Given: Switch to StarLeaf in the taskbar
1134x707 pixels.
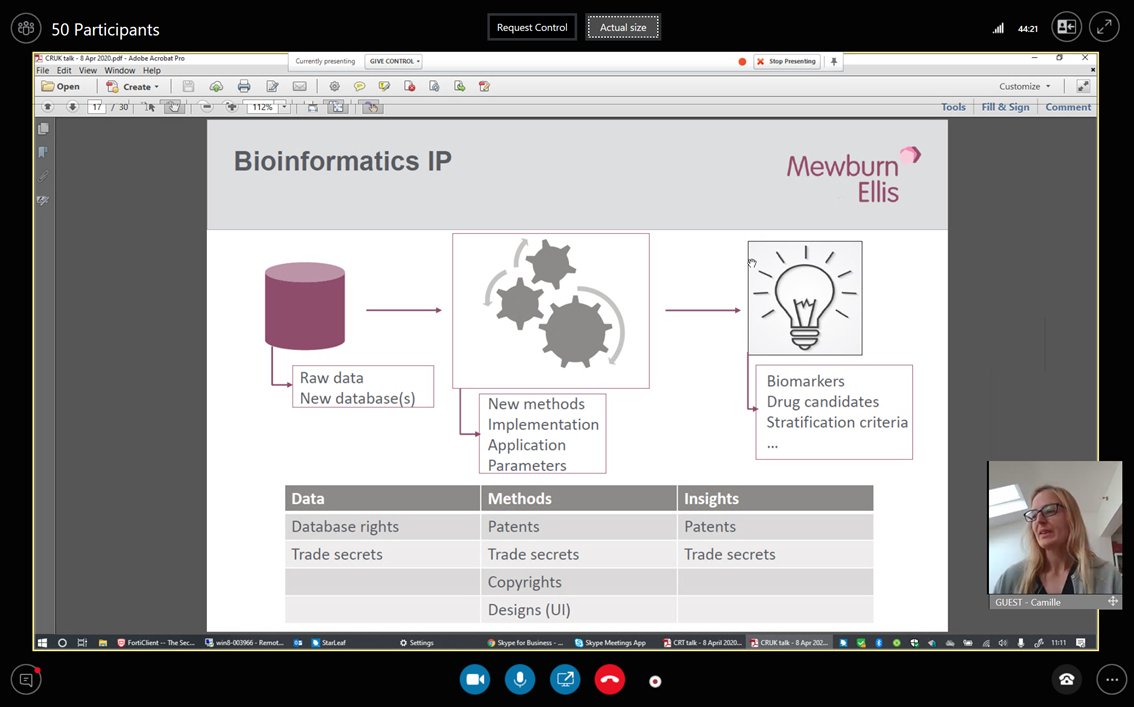Looking at the screenshot, I should (328, 642).
